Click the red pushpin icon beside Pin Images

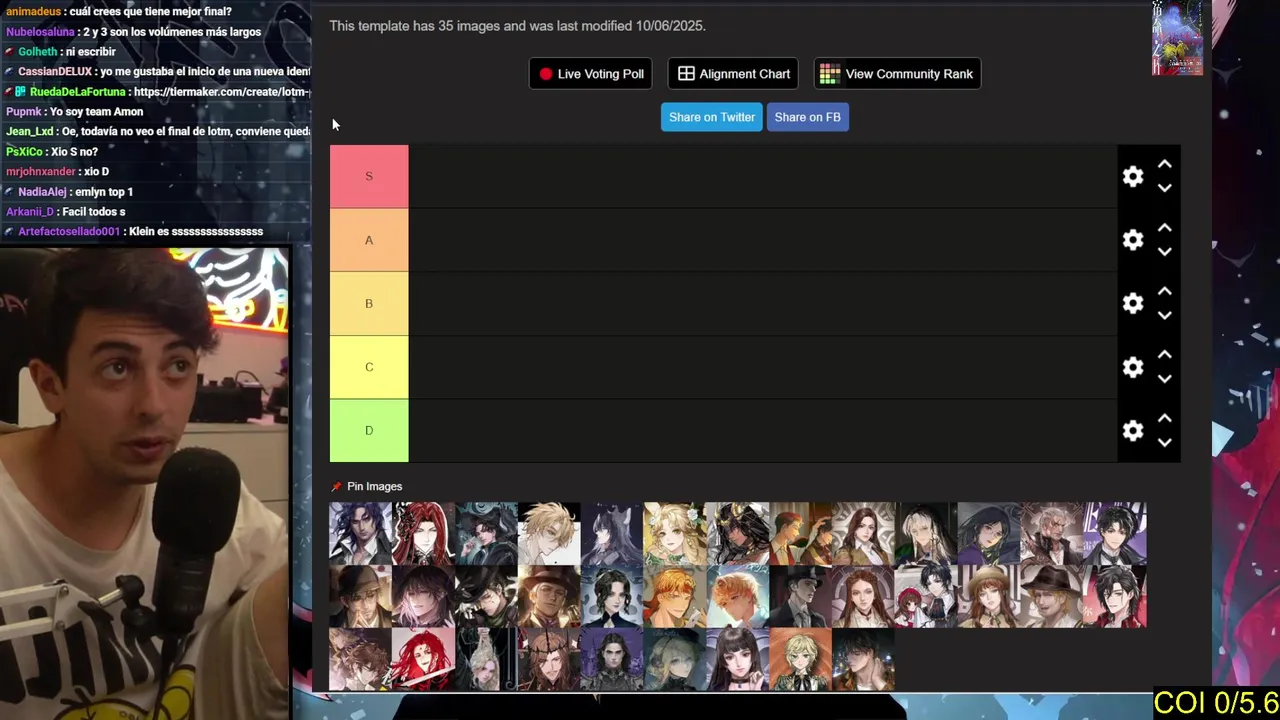coord(337,486)
